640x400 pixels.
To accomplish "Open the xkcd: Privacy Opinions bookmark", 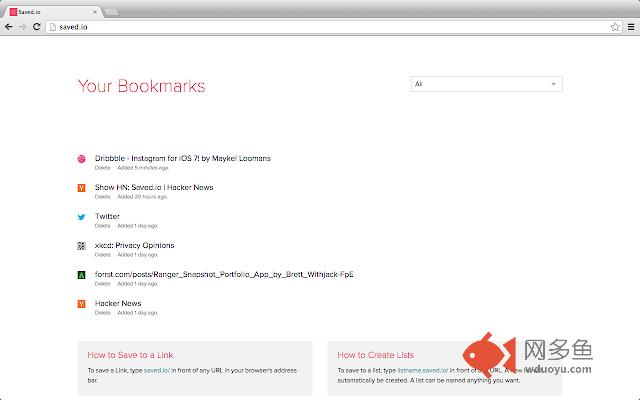I will click(134, 245).
